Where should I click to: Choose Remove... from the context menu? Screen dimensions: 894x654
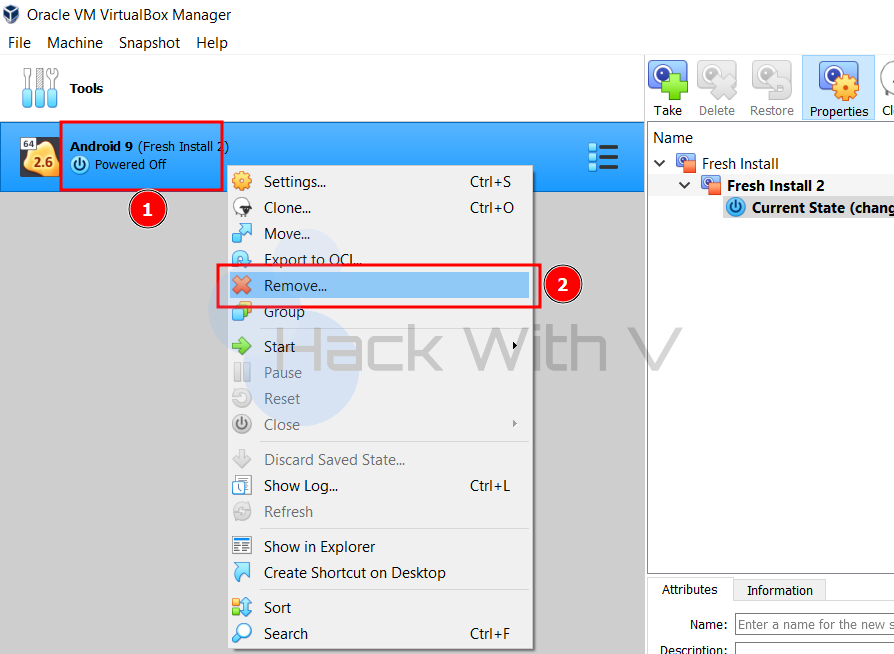(x=379, y=285)
